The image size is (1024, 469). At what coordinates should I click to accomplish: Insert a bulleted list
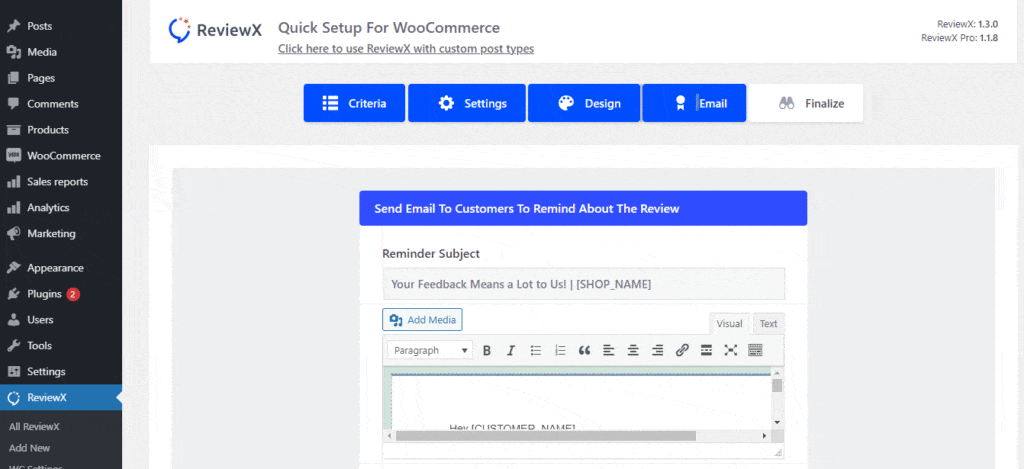coord(536,351)
